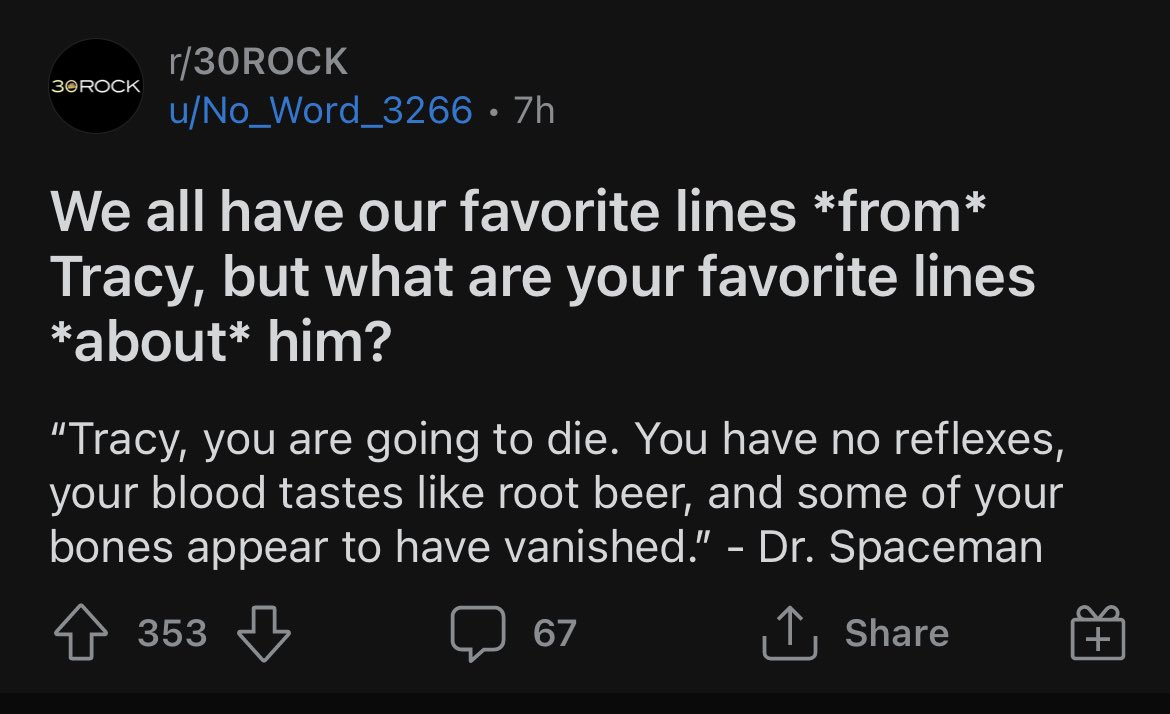Go to r/30ROCK subreddit link
This screenshot has height=714, width=1170.
point(258,61)
